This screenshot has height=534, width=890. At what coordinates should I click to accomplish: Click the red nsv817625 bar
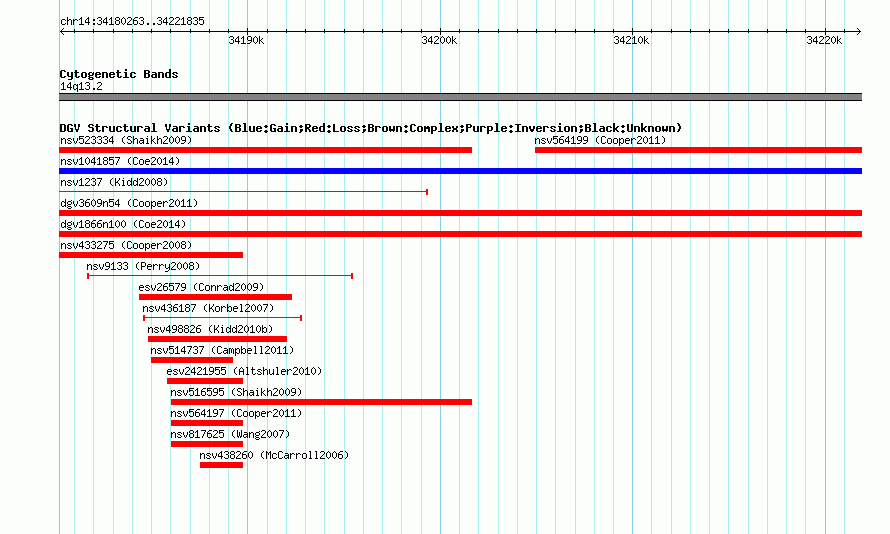coord(207,444)
